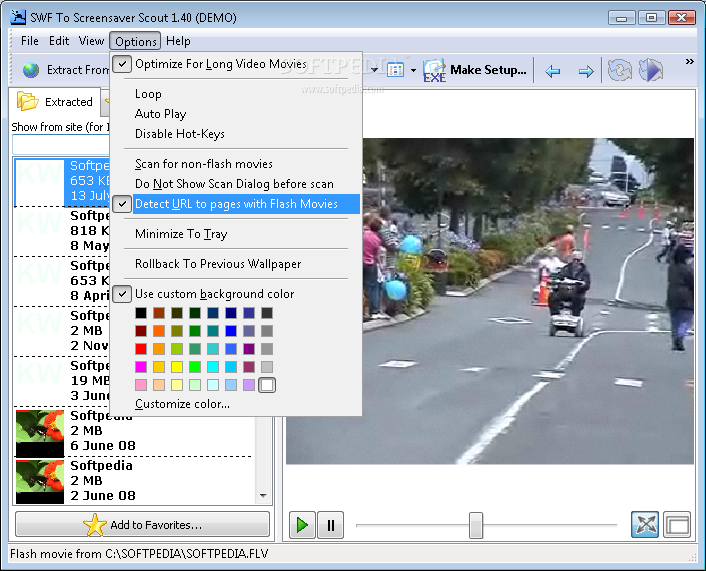Click the Extract From globe icon
This screenshot has width=706, height=571.
(x=31, y=70)
